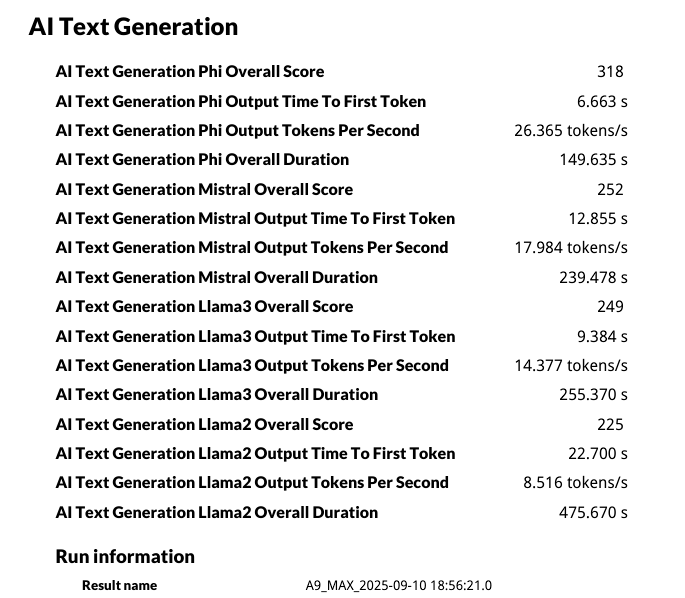Select the Phi Overall Score label

click(x=190, y=71)
